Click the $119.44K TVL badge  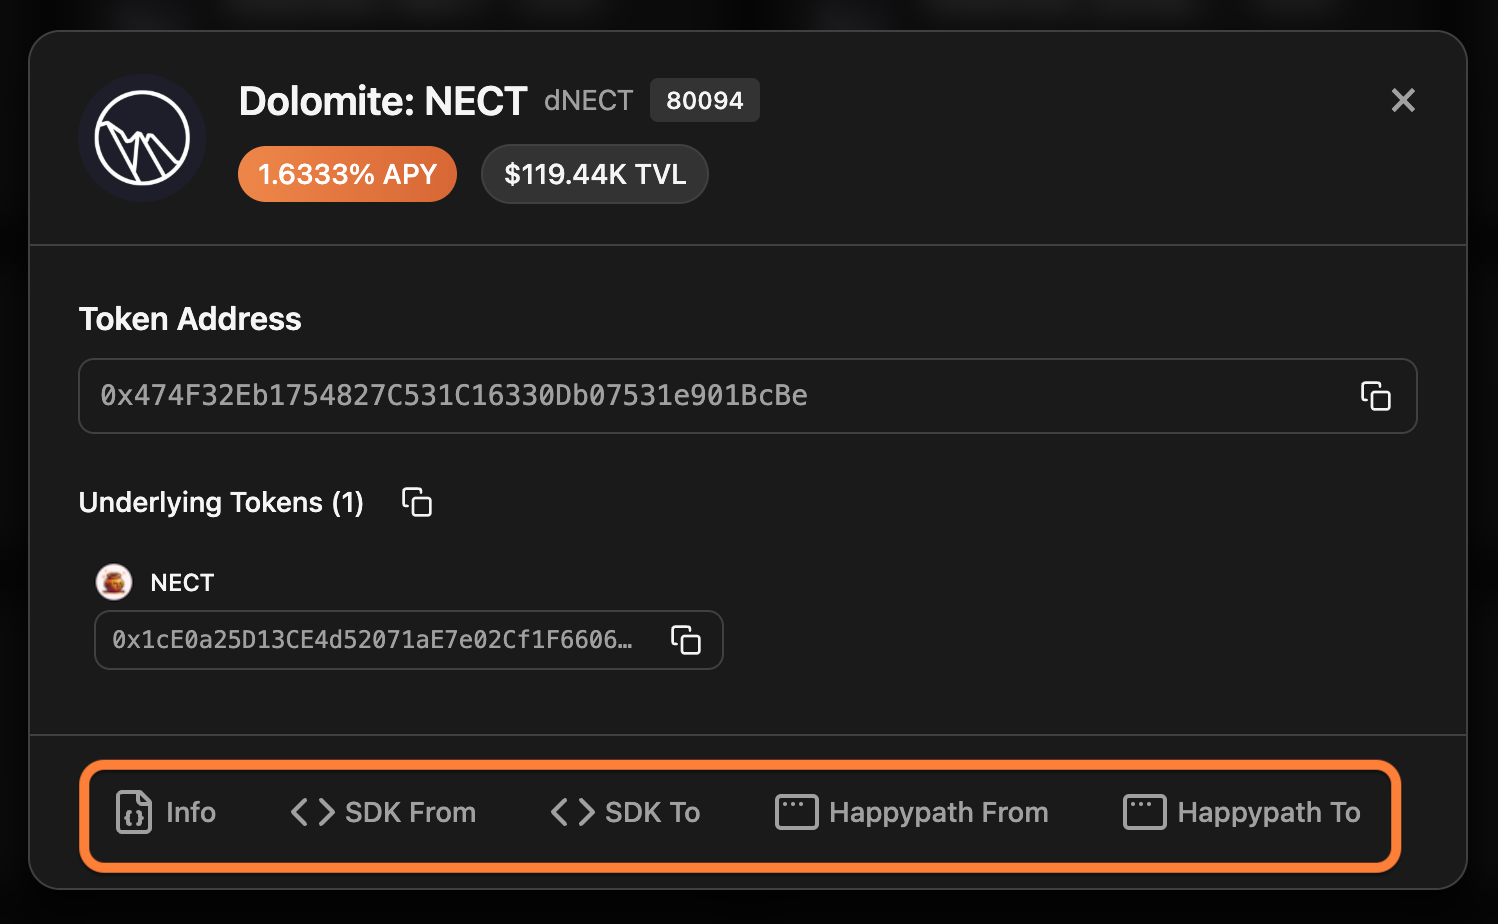[x=595, y=174]
